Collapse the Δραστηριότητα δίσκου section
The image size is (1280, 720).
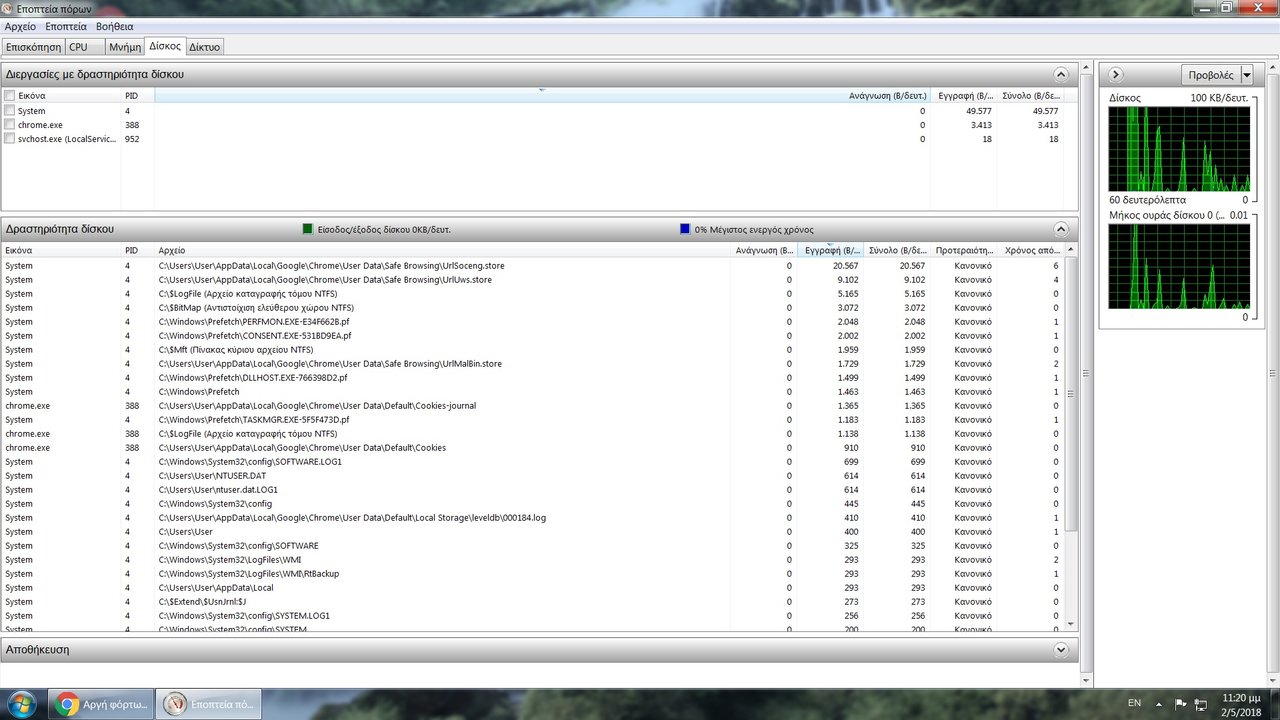click(1061, 229)
